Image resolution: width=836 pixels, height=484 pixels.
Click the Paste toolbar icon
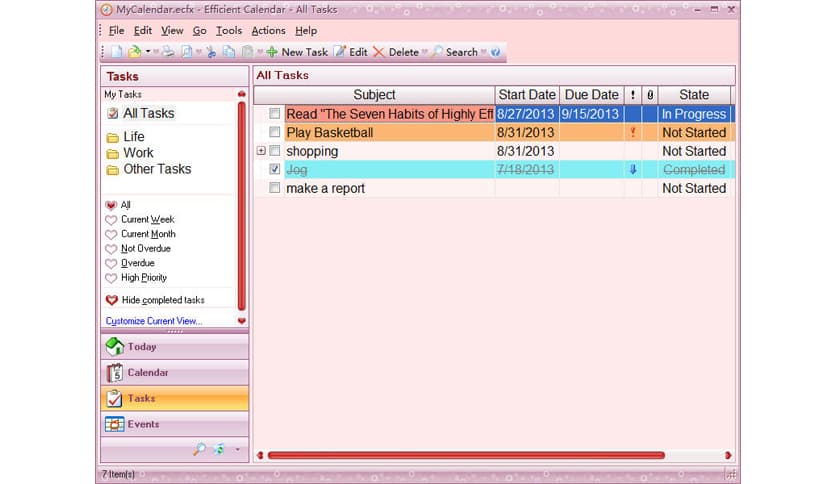pyautogui.click(x=247, y=52)
